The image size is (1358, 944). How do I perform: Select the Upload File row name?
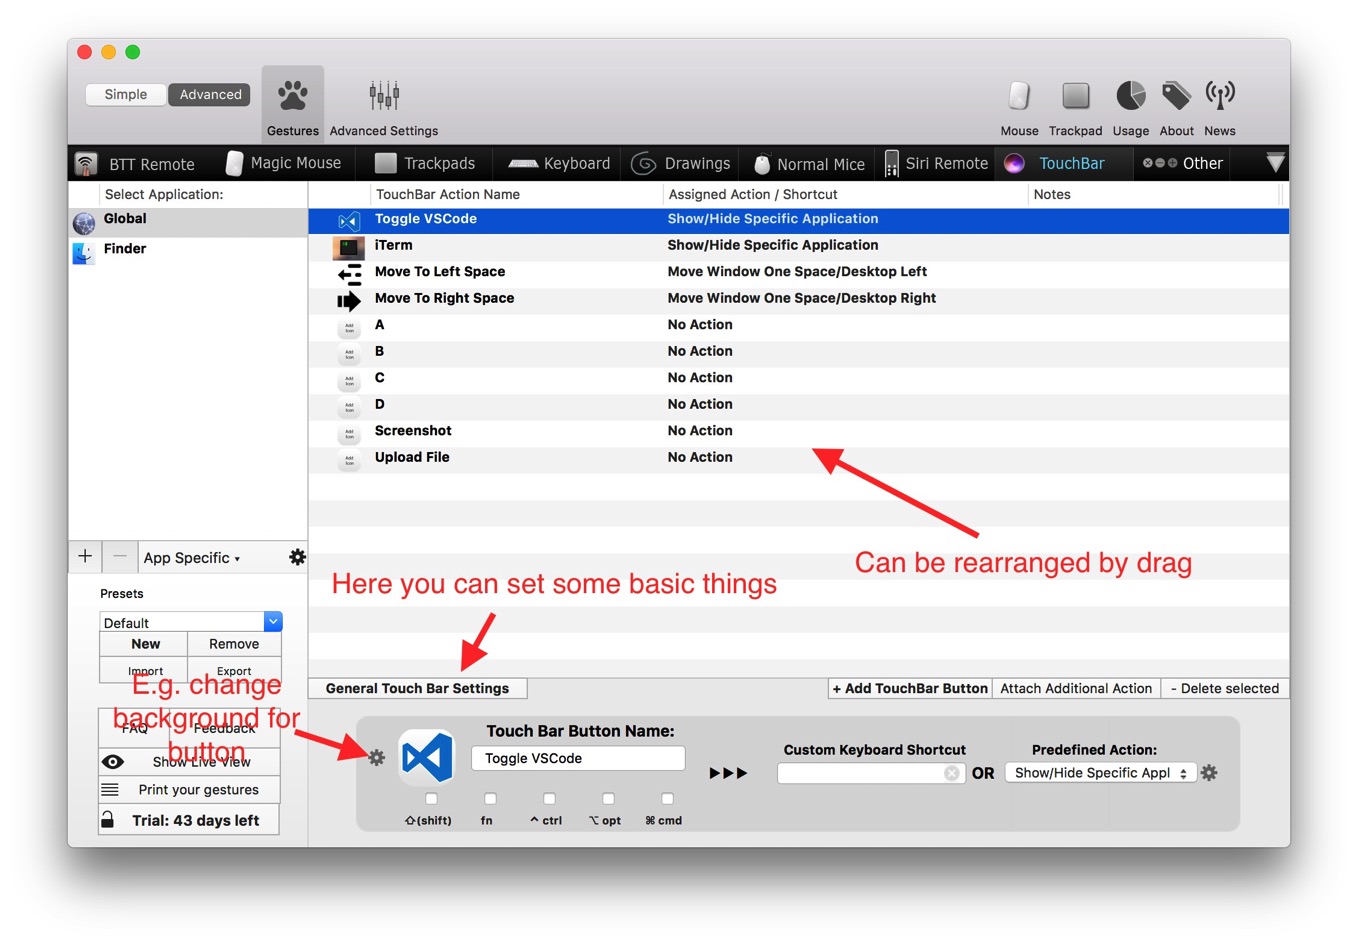(x=412, y=457)
